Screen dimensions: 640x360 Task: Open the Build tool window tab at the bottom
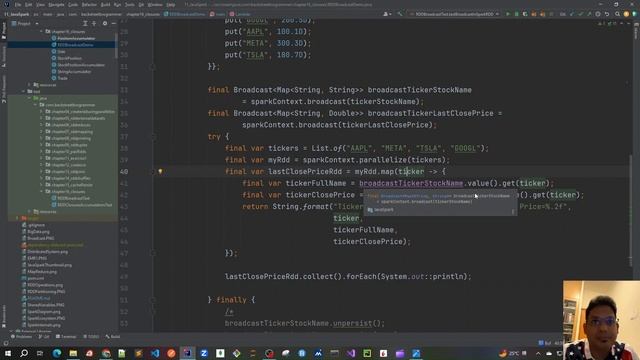[x=113, y=337]
